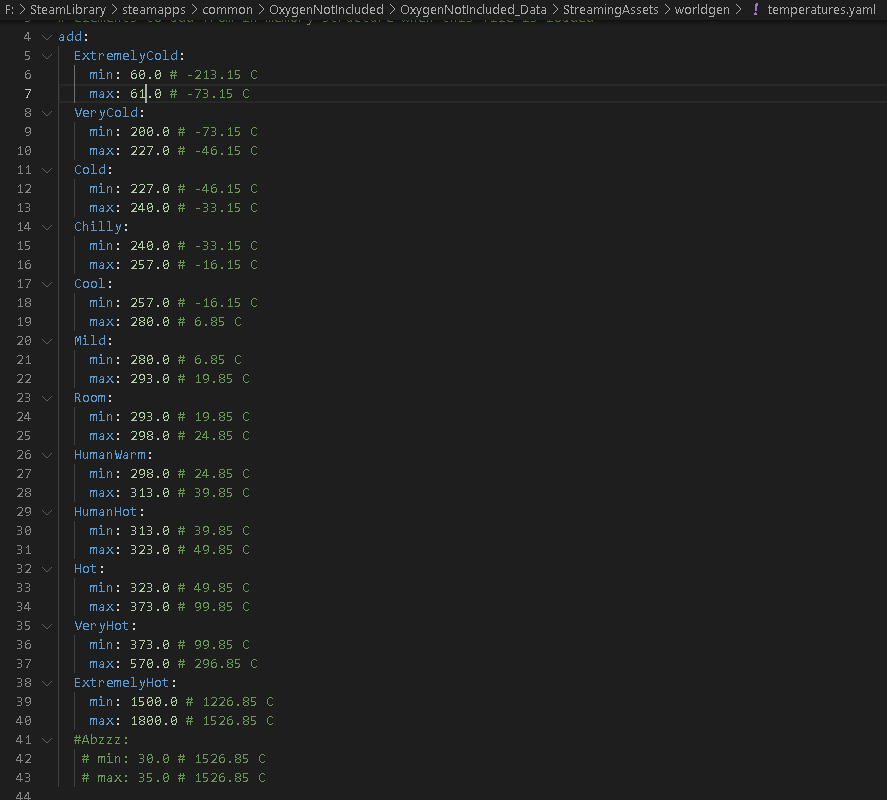The image size is (887, 800).
Task: Fold the ExtremelyHot section
Action: click(x=47, y=683)
